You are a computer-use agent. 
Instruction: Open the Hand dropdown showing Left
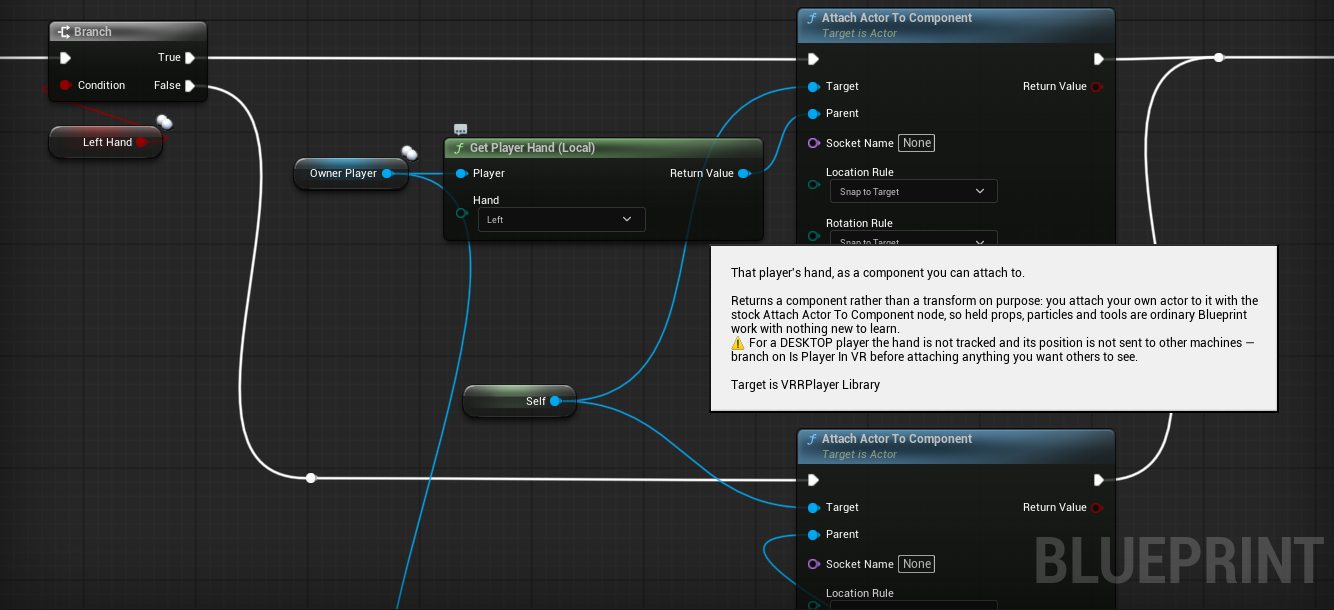point(562,220)
